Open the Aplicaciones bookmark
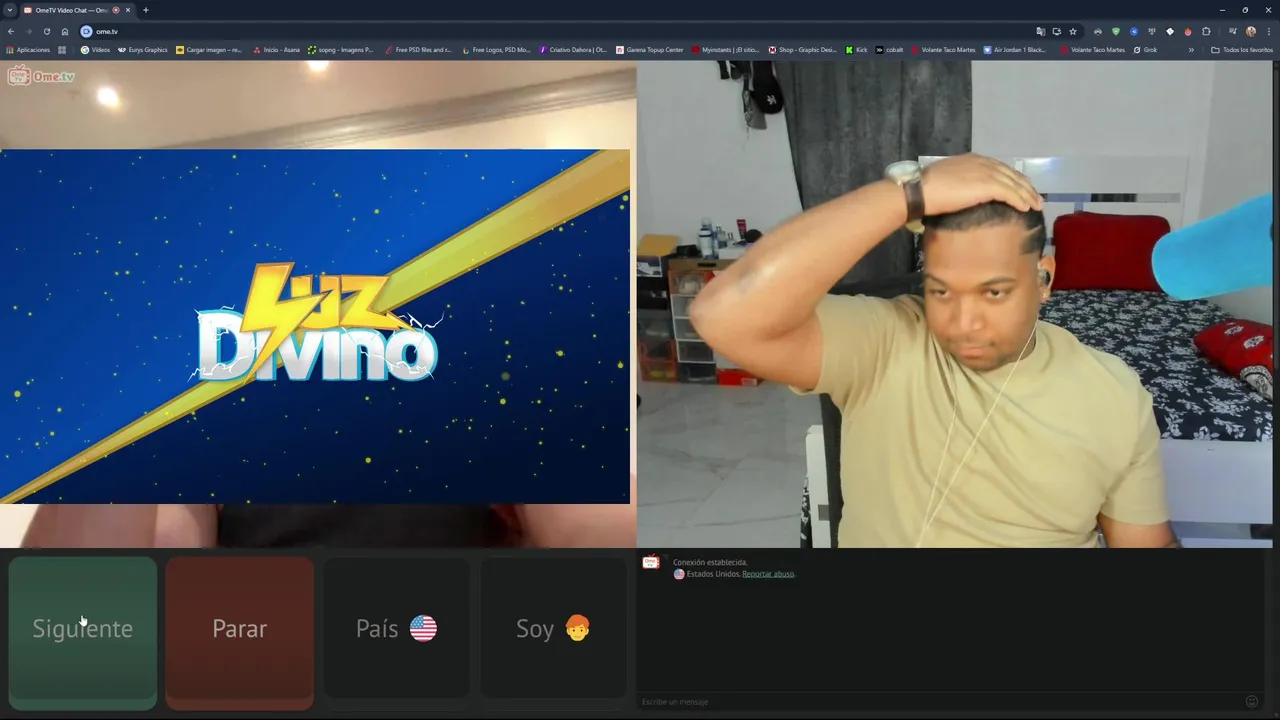1280x720 pixels. tap(28, 50)
